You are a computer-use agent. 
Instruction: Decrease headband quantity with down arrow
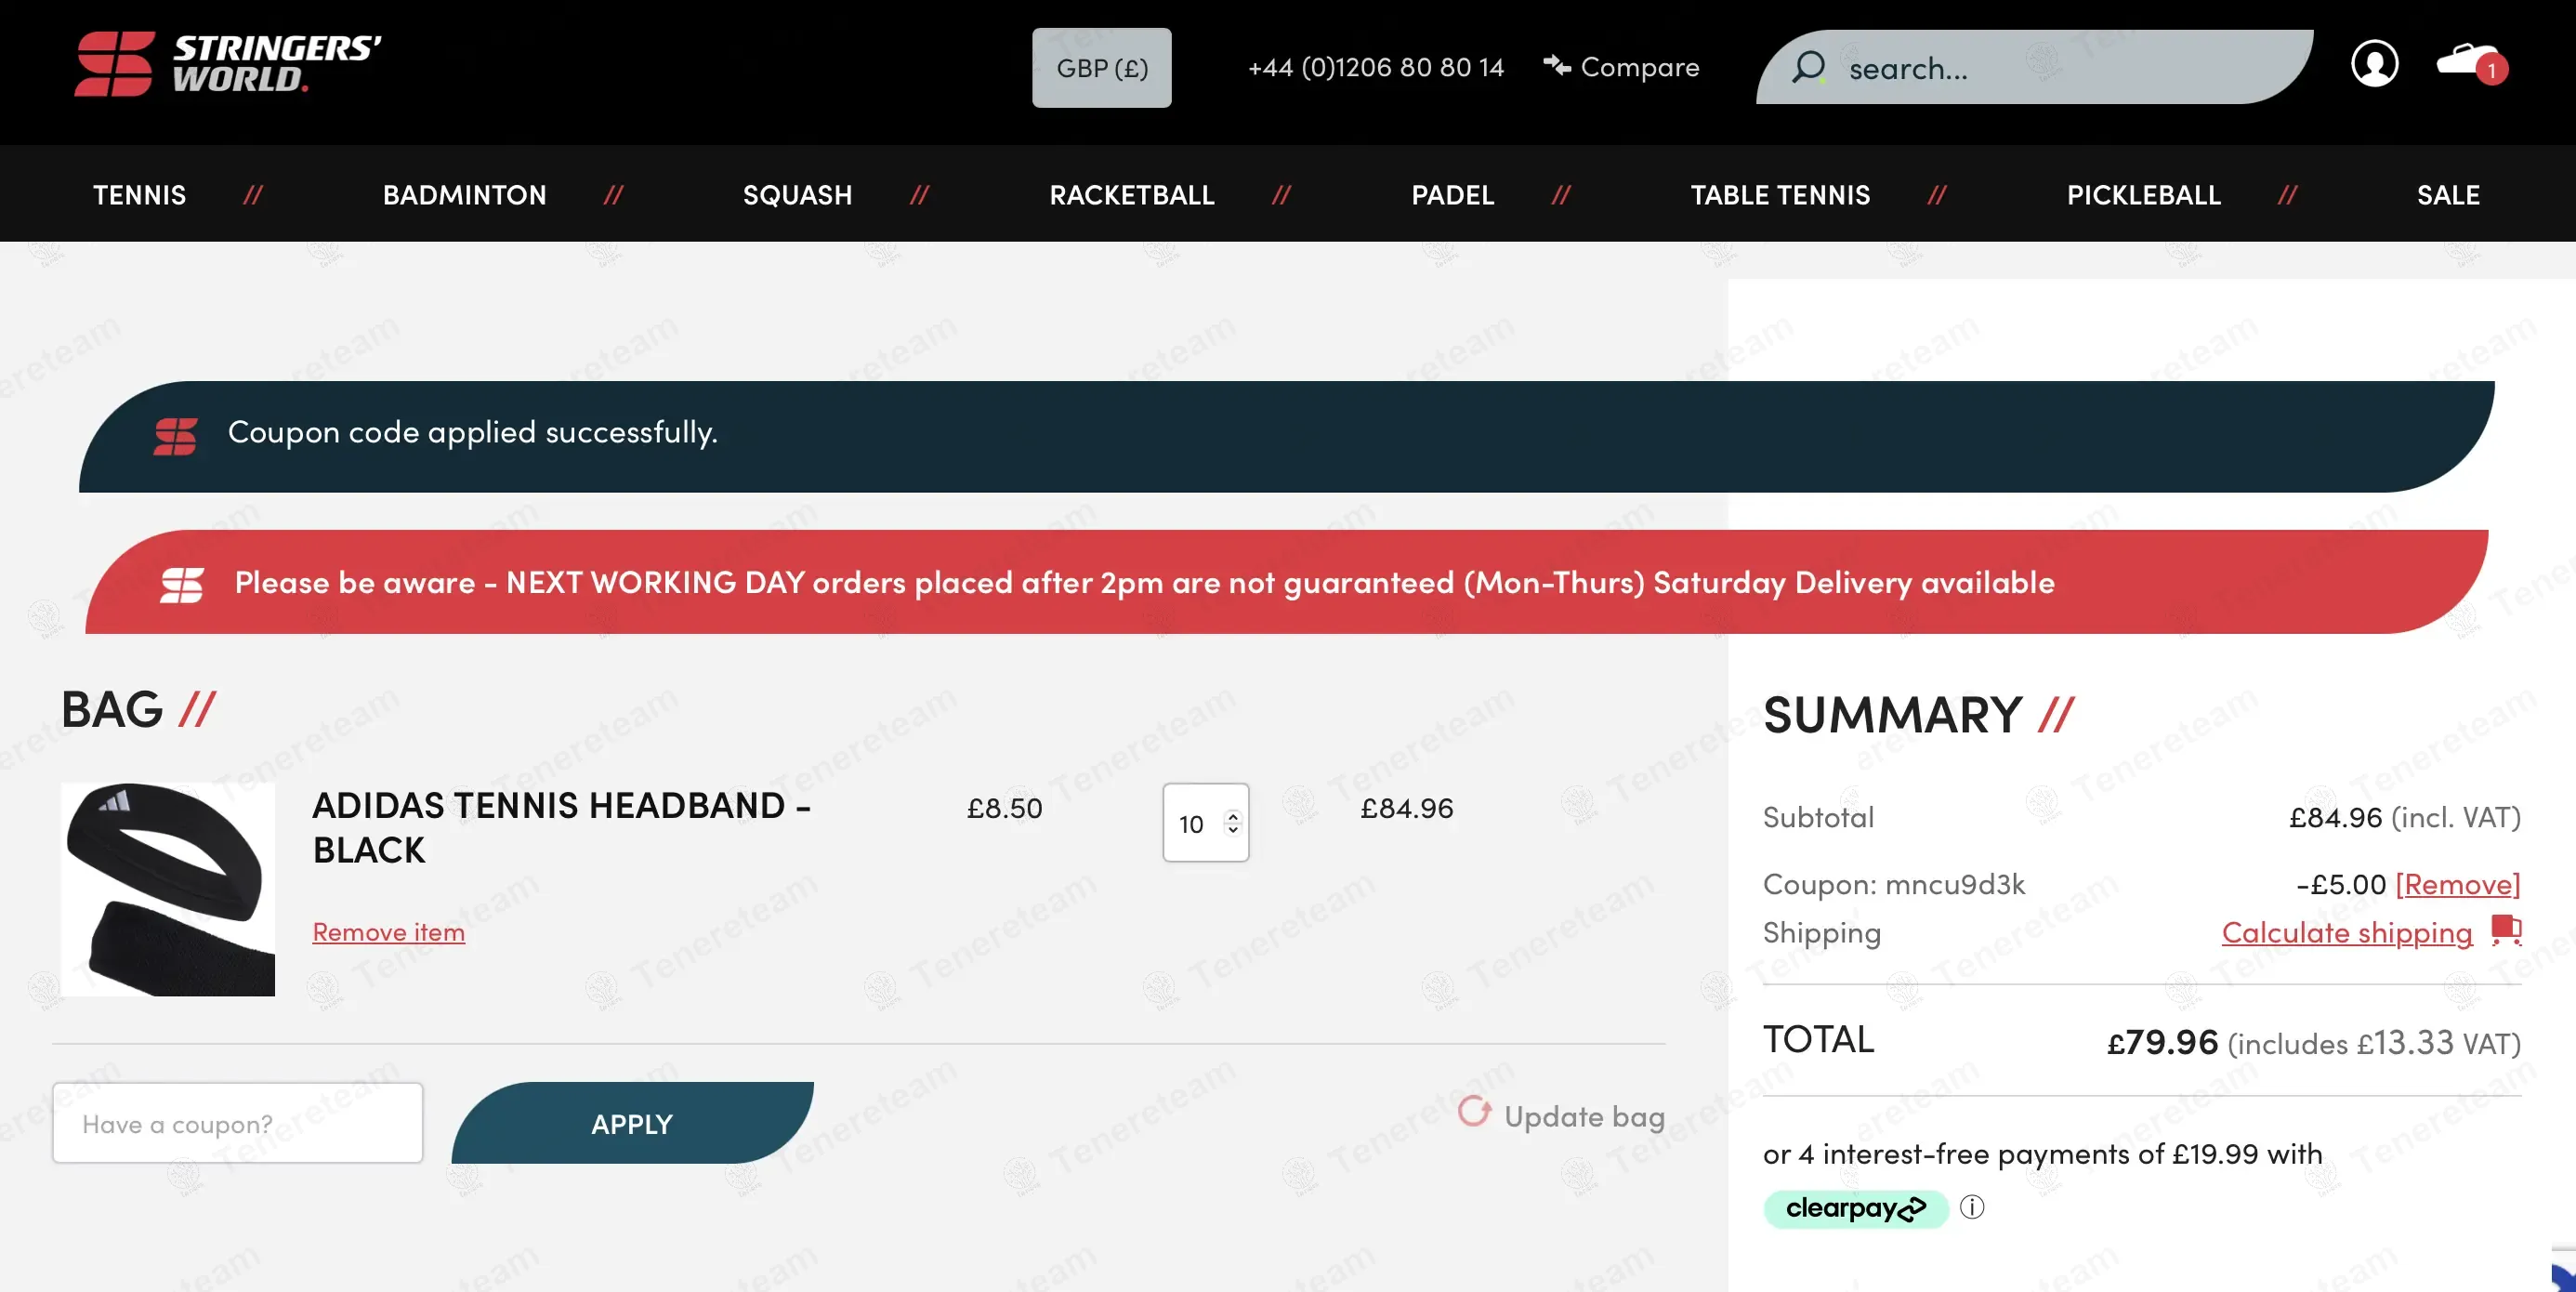1233,830
